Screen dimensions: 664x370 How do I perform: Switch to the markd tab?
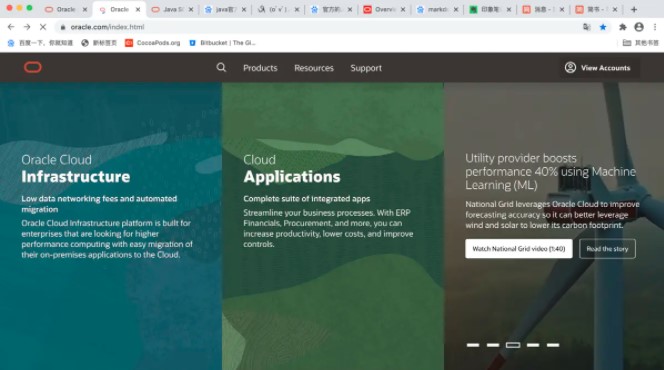click(436, 9)
